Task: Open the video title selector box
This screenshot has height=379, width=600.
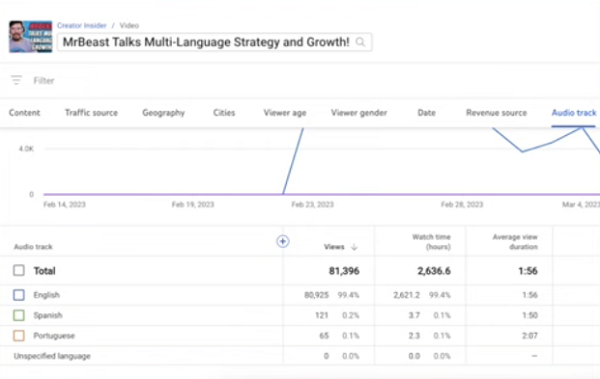Action: [x=214, y=42]
